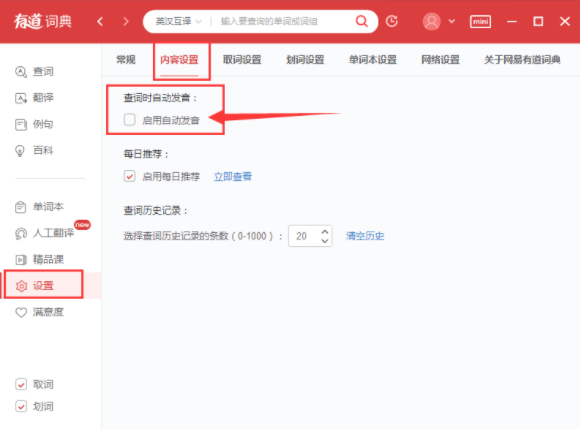The width and height of the screenshot is (580, 429).
Task: Open 人工翻译 human translation
Action: [x=44, y=233]
